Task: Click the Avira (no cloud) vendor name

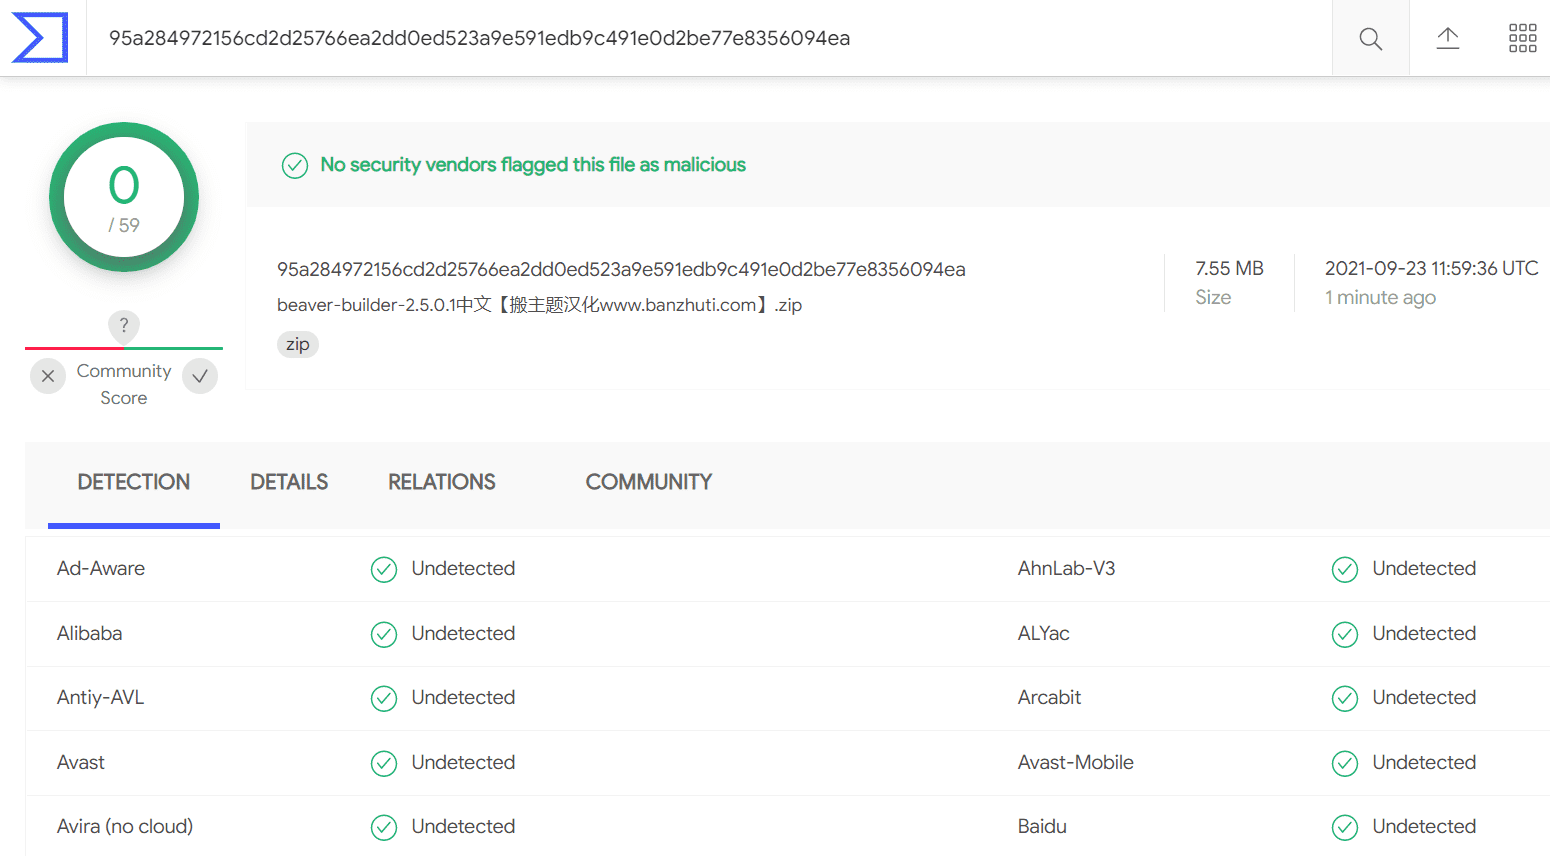Action: [x=125, y=826]
